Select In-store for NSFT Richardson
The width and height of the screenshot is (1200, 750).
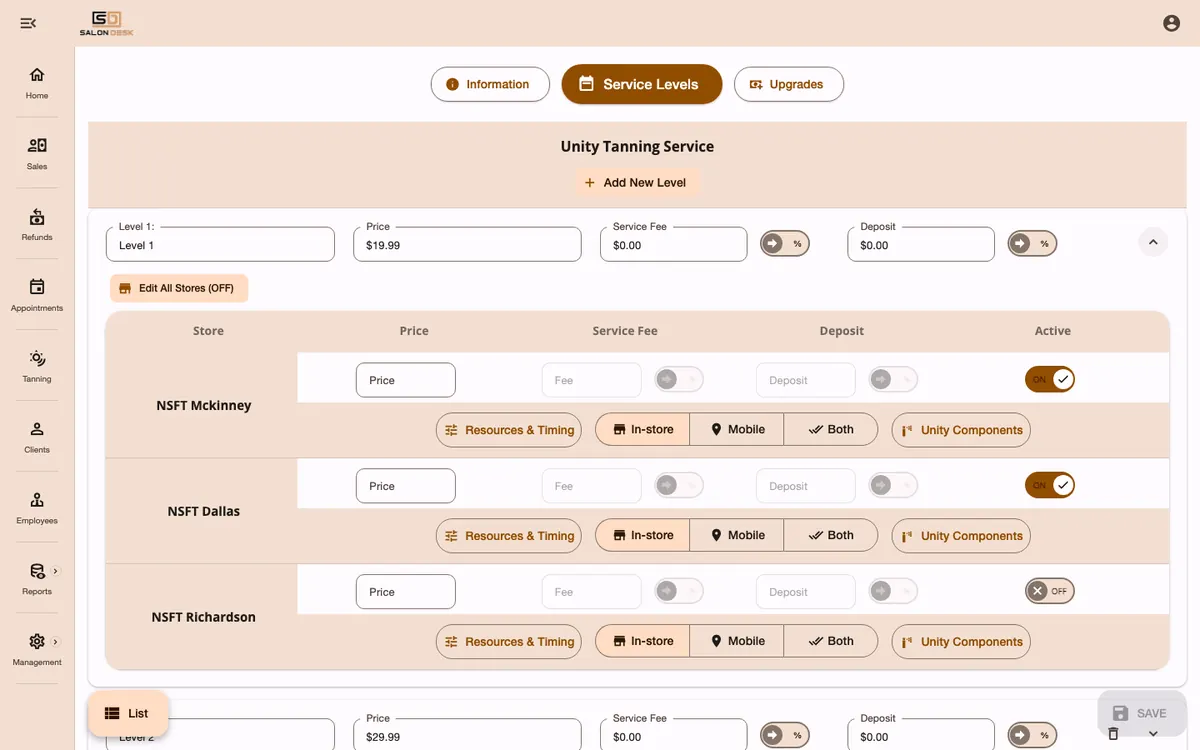[643, 642]
